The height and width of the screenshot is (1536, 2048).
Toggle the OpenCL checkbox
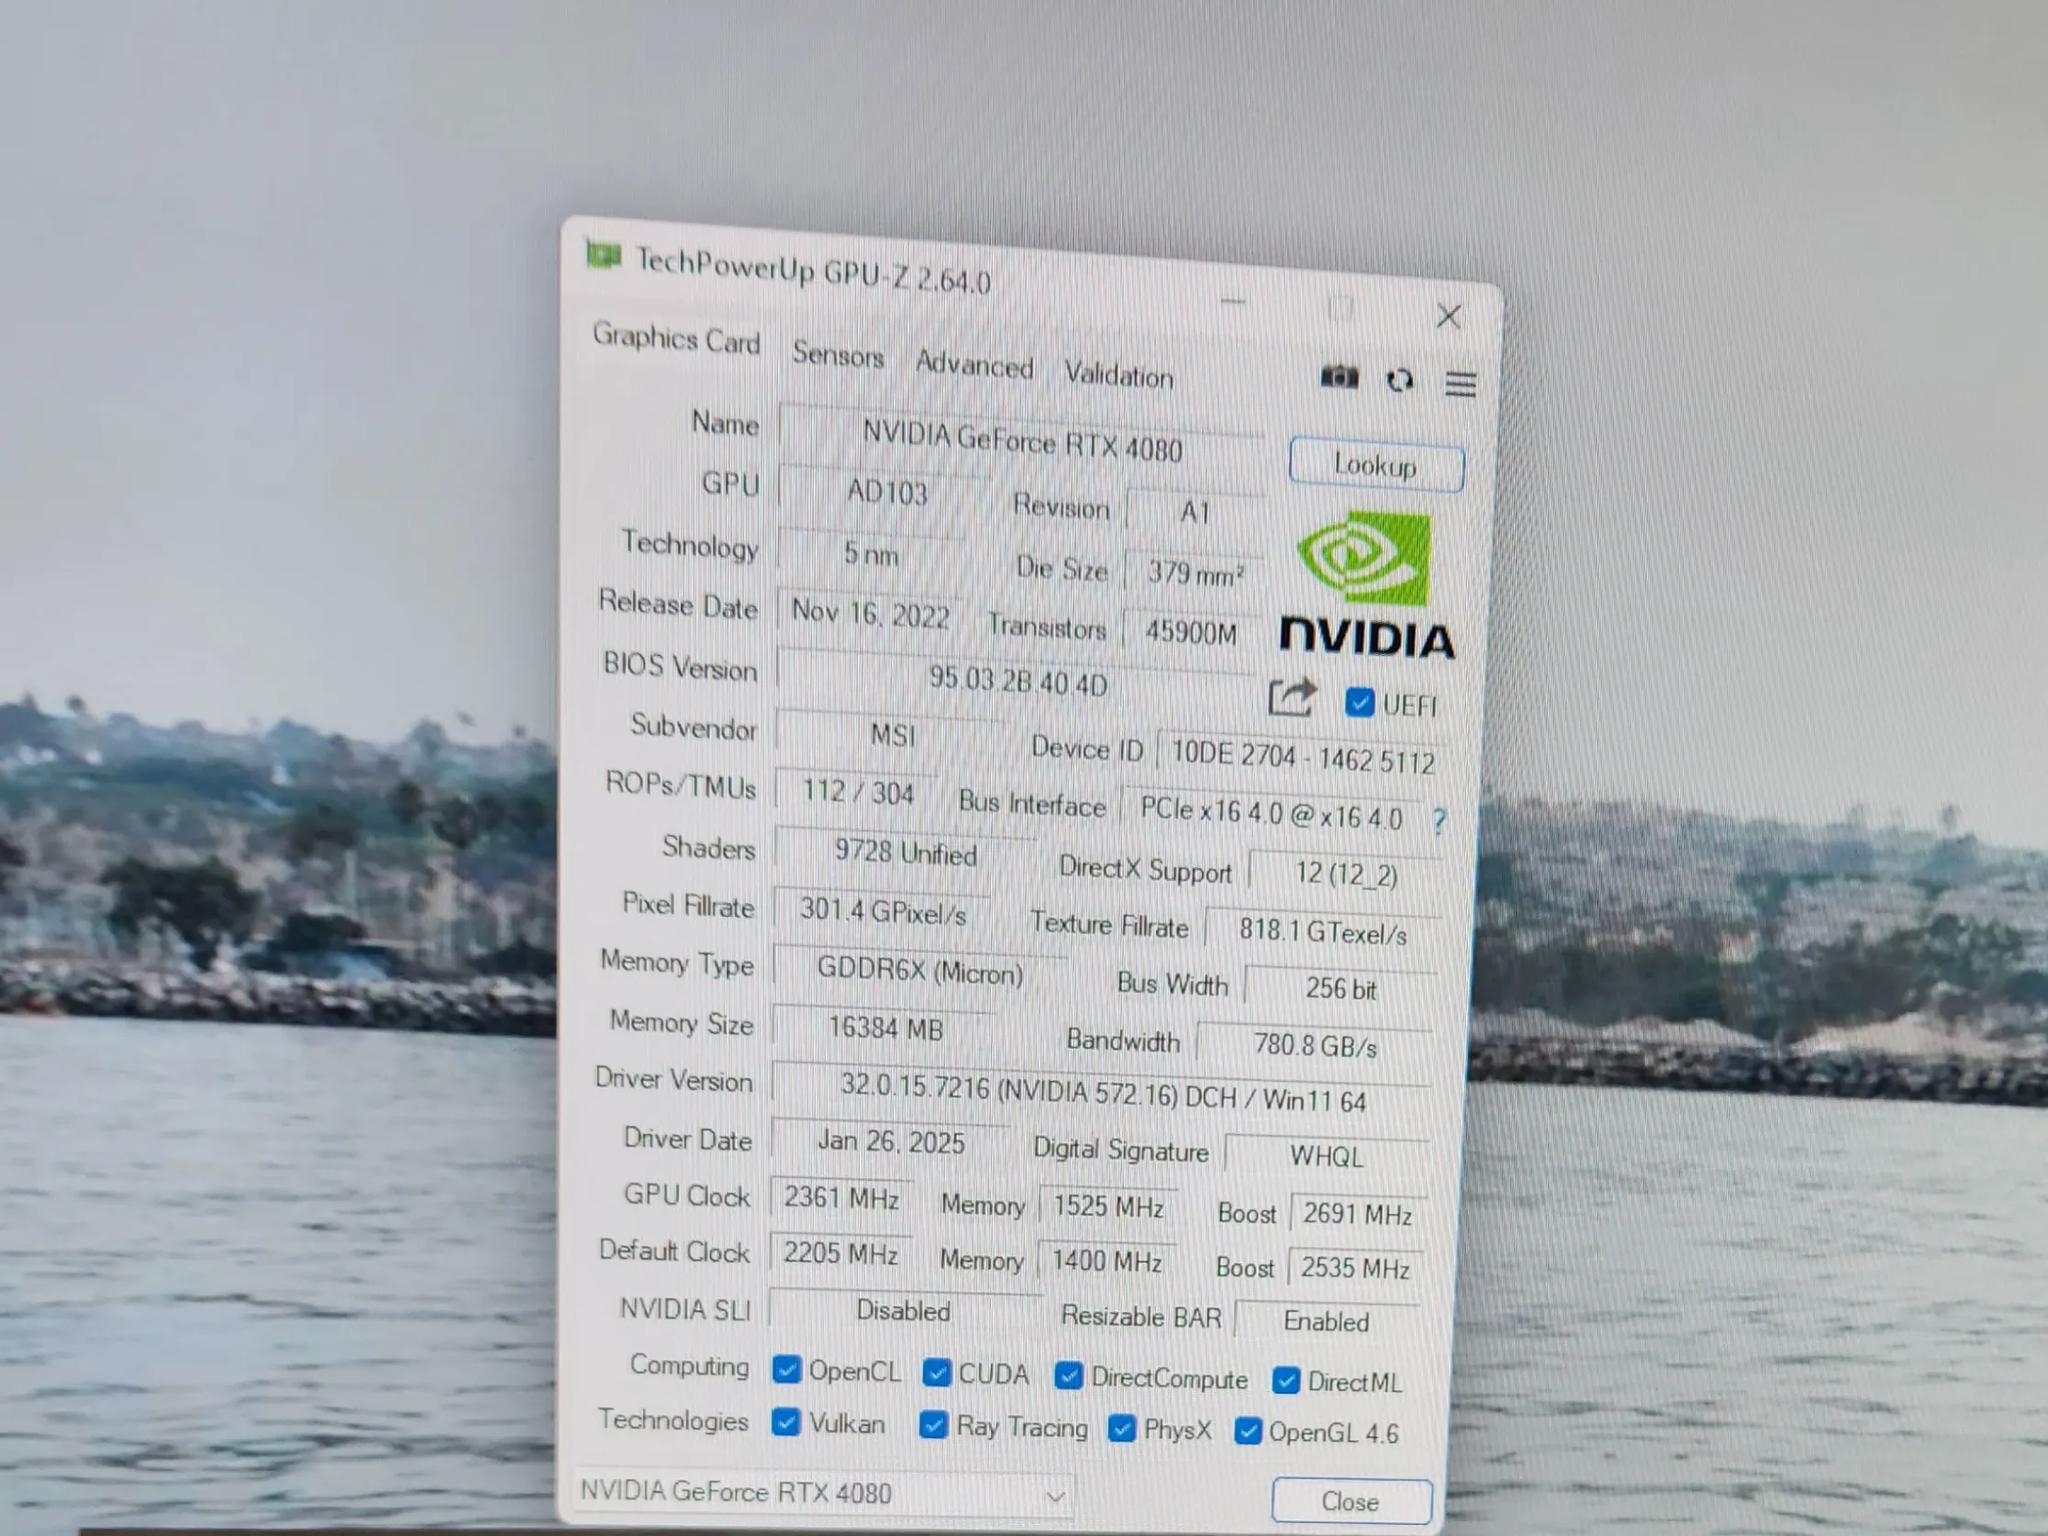(787, 1369)
